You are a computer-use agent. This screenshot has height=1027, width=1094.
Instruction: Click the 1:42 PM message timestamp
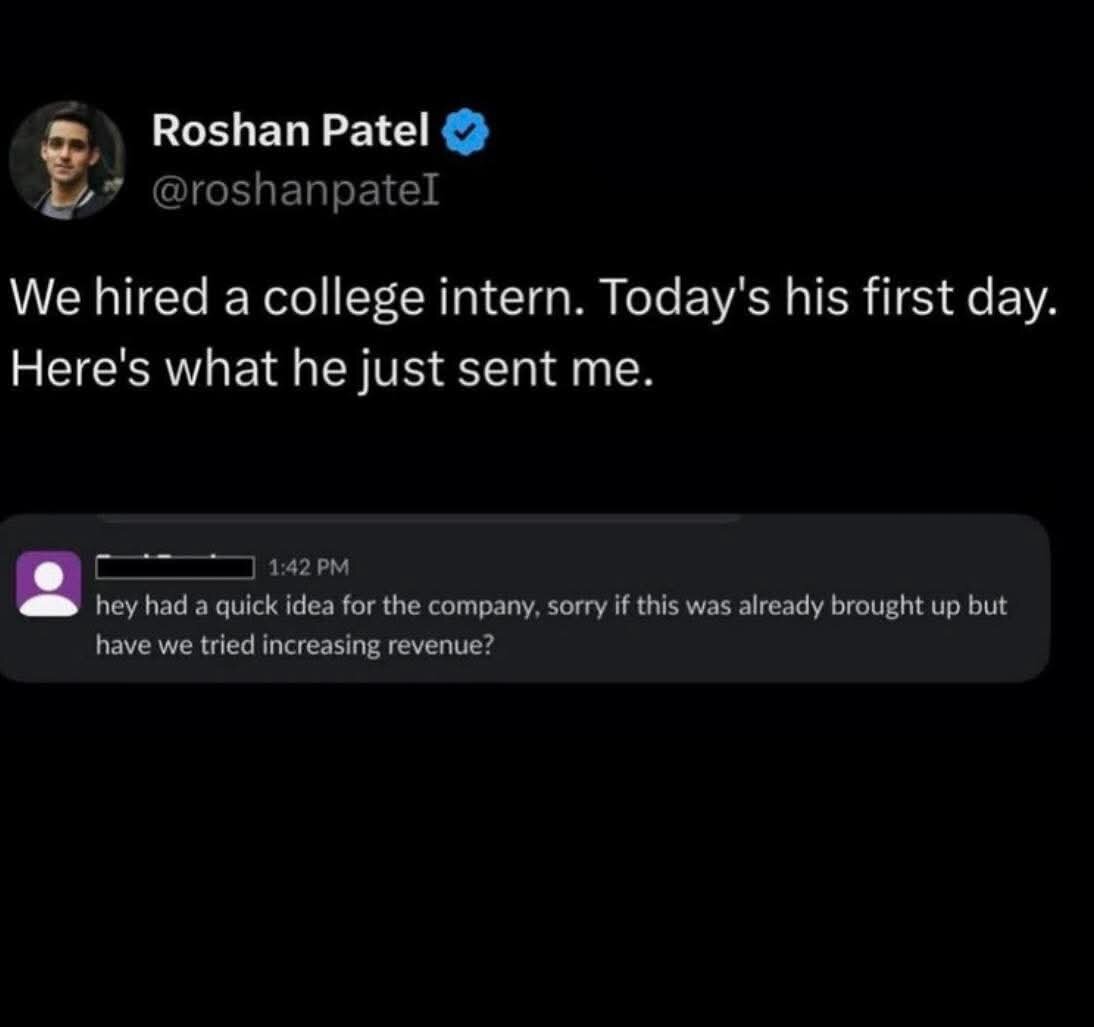[309, 568]
